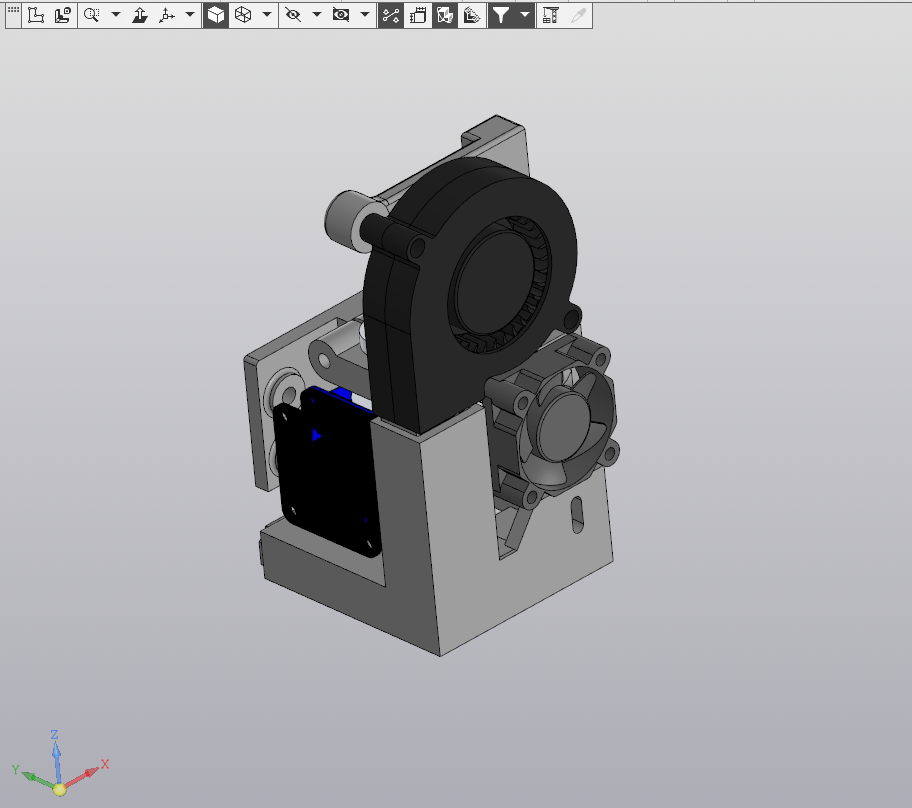Click the normal-to-plane view icon

(x=140, y=15)
